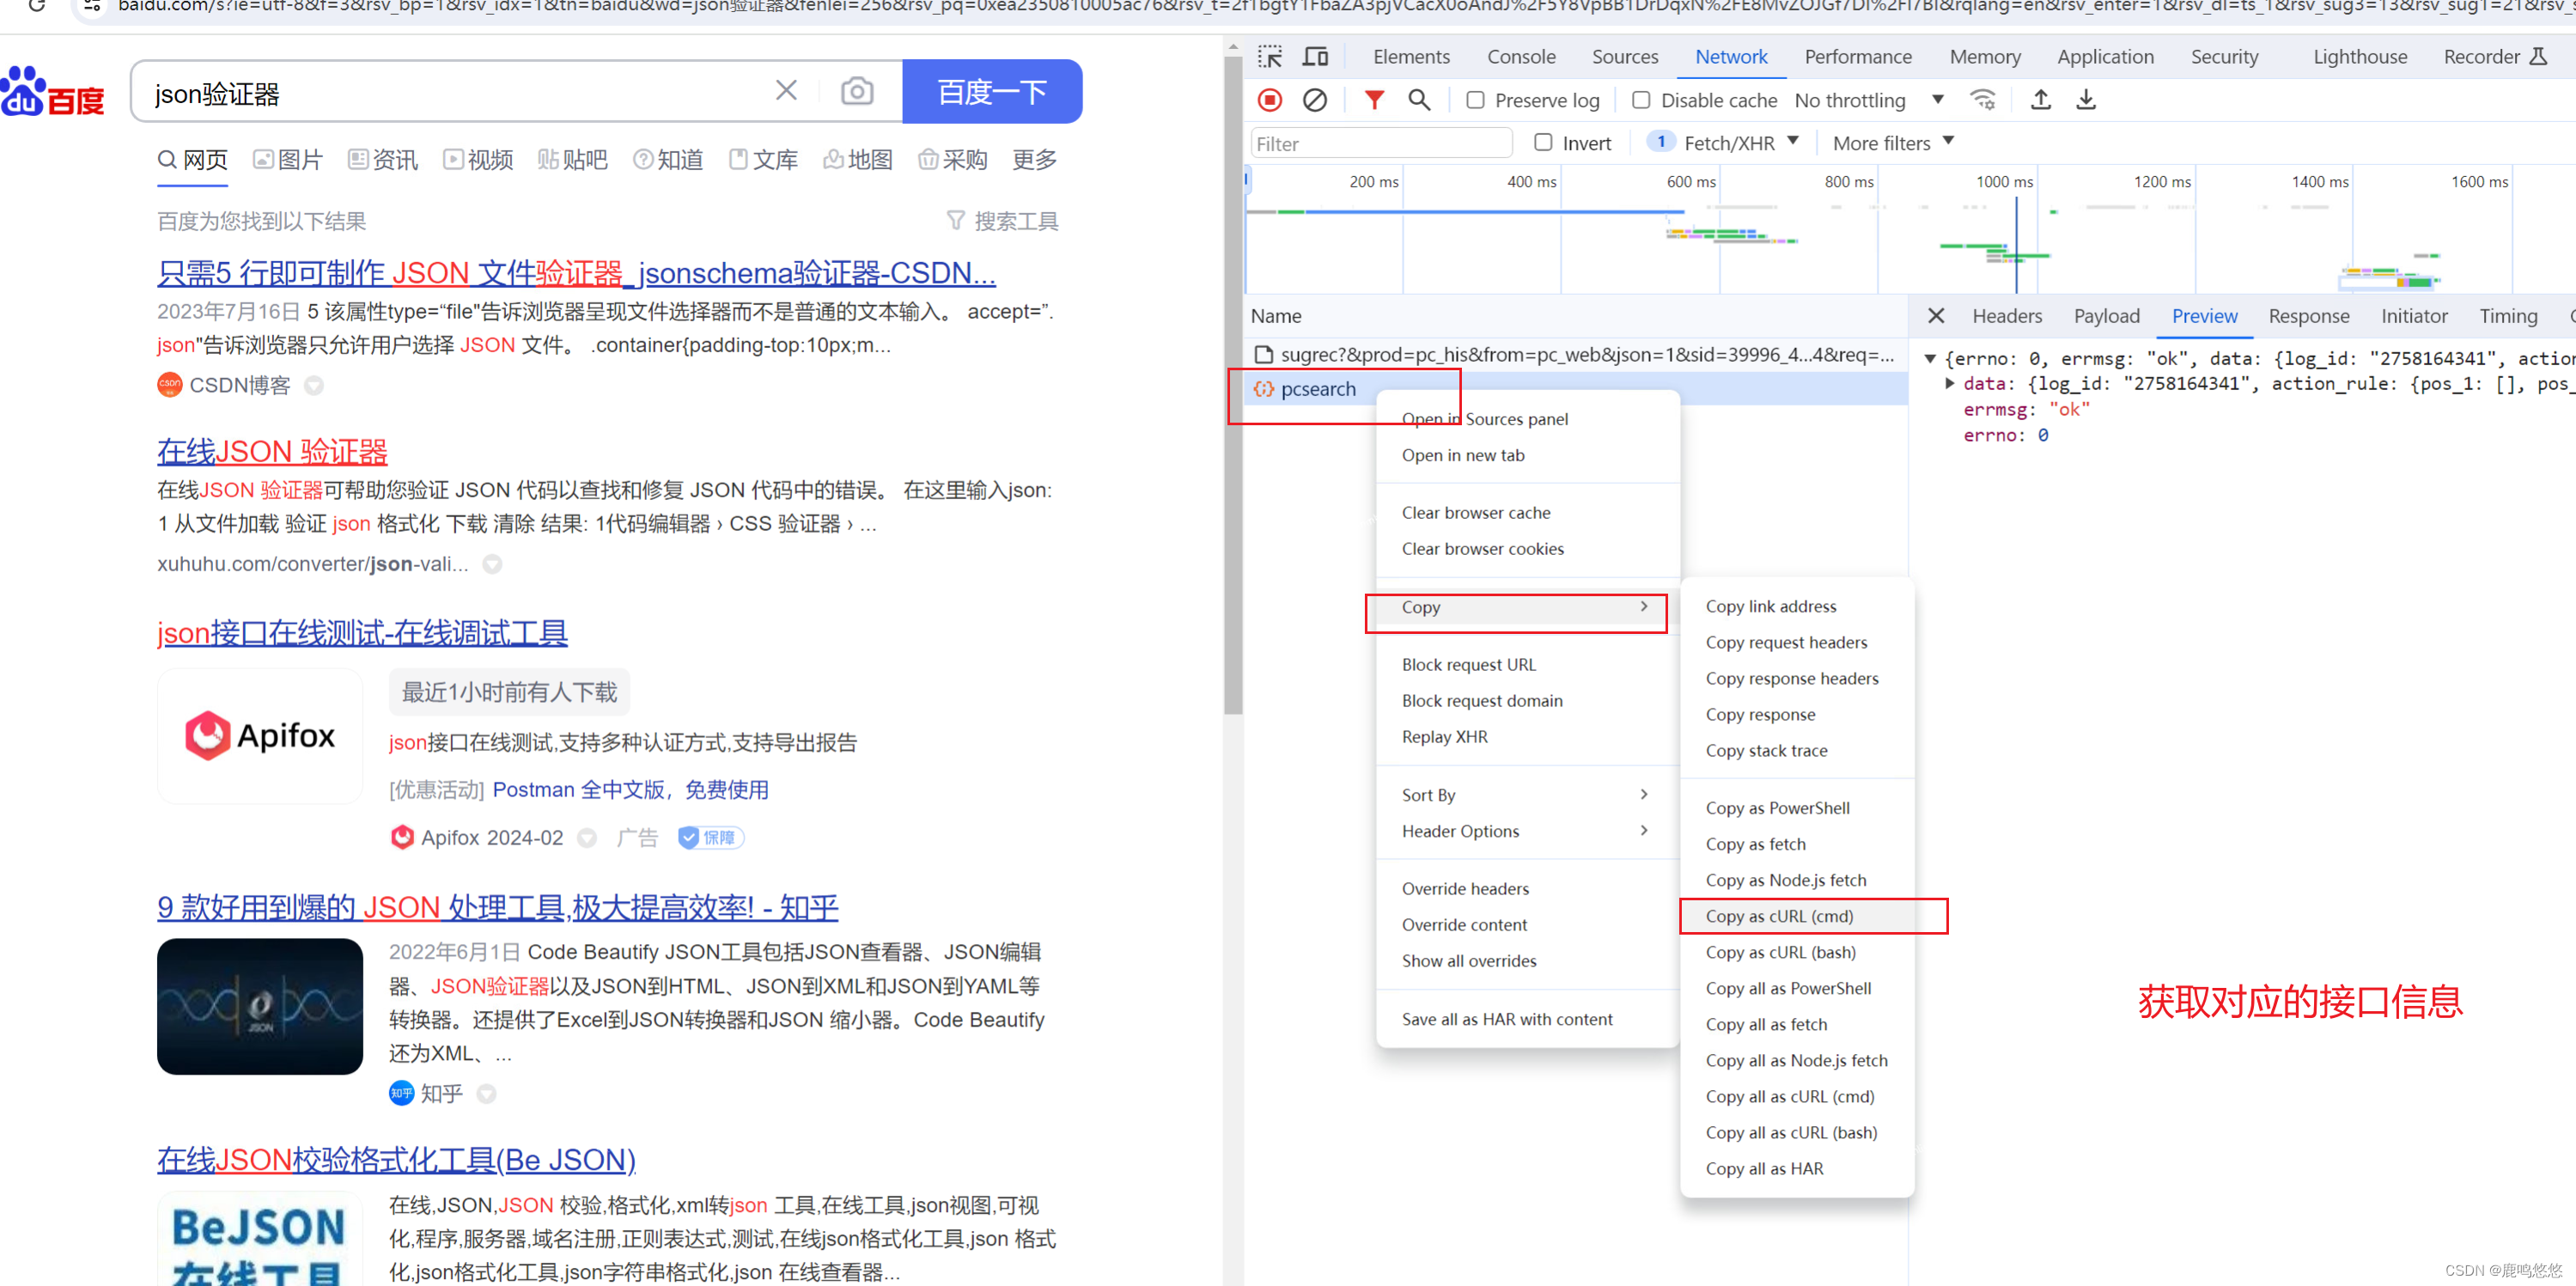Open the Payload tab of request
This screenshot has height=1286, width=2576.
pos(2106,316)
